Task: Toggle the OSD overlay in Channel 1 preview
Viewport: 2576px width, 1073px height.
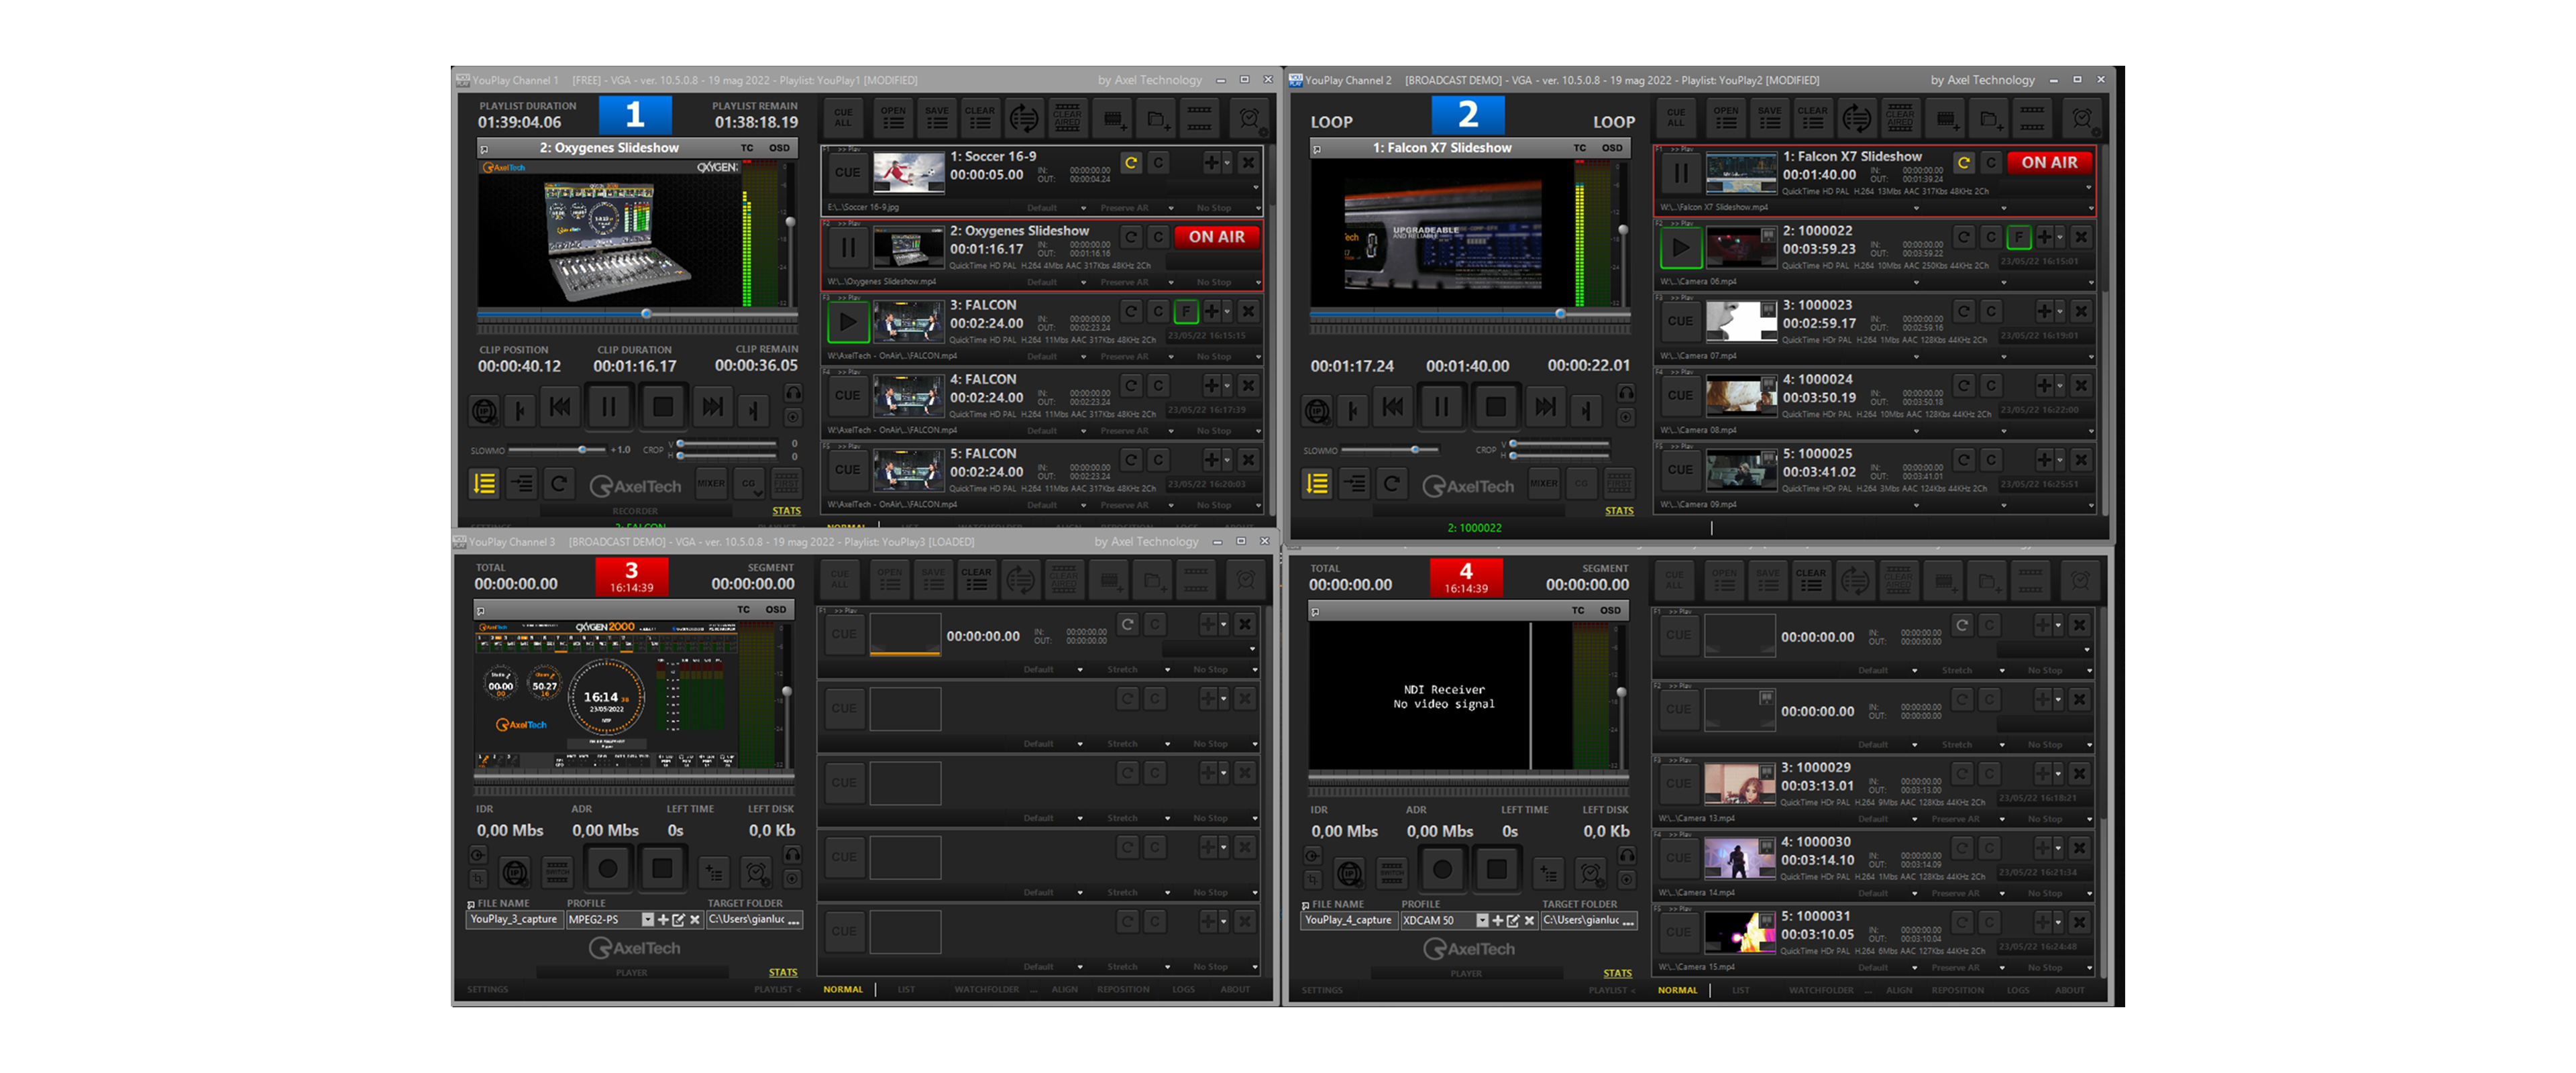Action: tap(779, 148)
